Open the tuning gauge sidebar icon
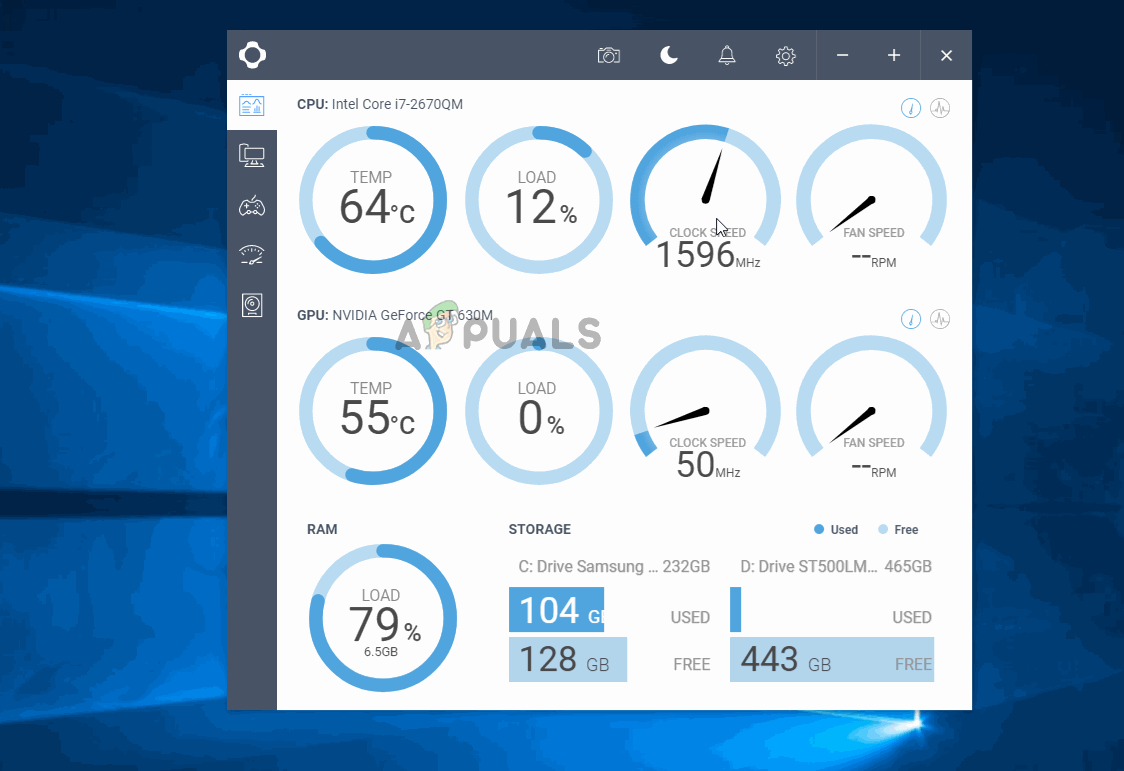Image resolution: width=1124 pixels, height=771 pixels. coord(252,256)
